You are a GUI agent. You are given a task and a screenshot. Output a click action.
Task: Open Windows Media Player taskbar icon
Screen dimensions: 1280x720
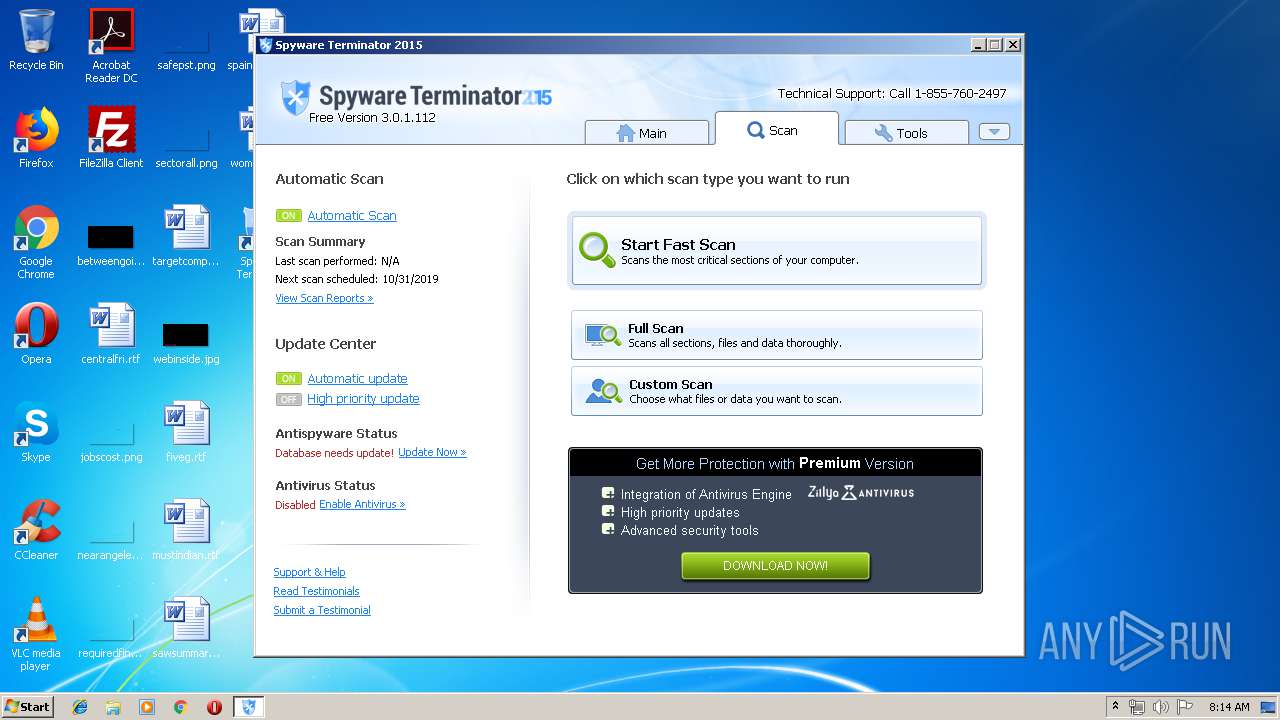[147, 707]
